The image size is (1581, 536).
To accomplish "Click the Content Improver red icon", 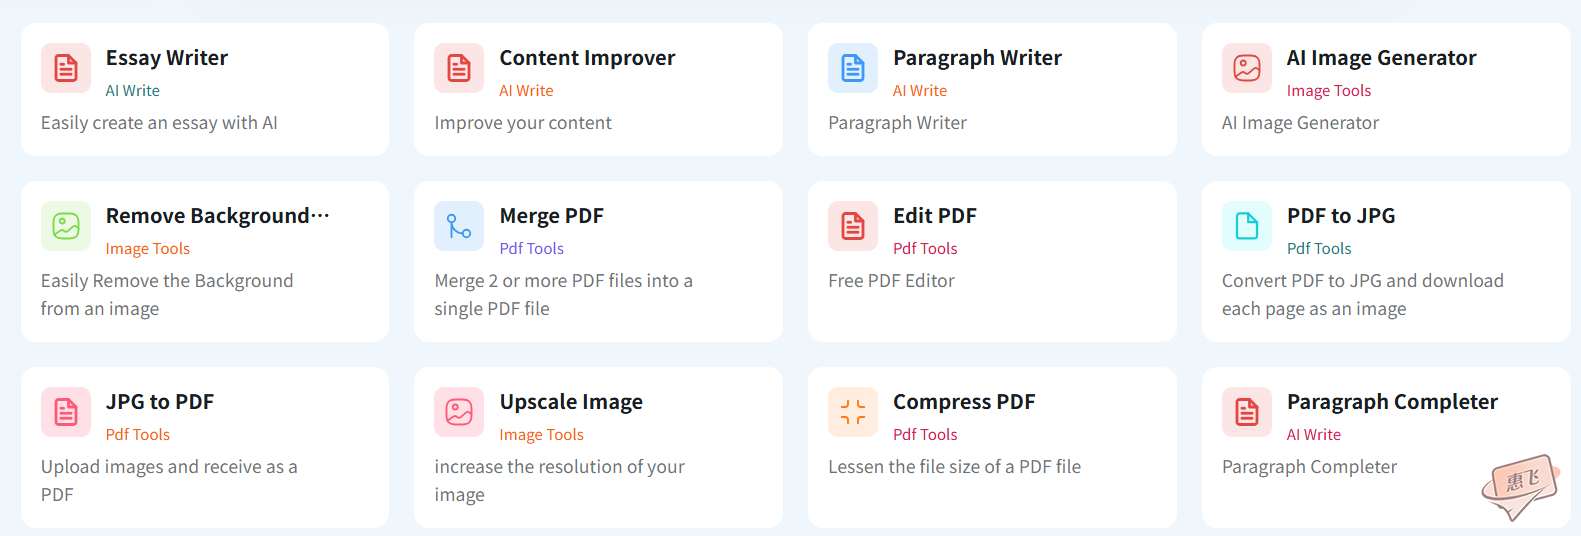I will pyautogui.click(x=459, y=68).
